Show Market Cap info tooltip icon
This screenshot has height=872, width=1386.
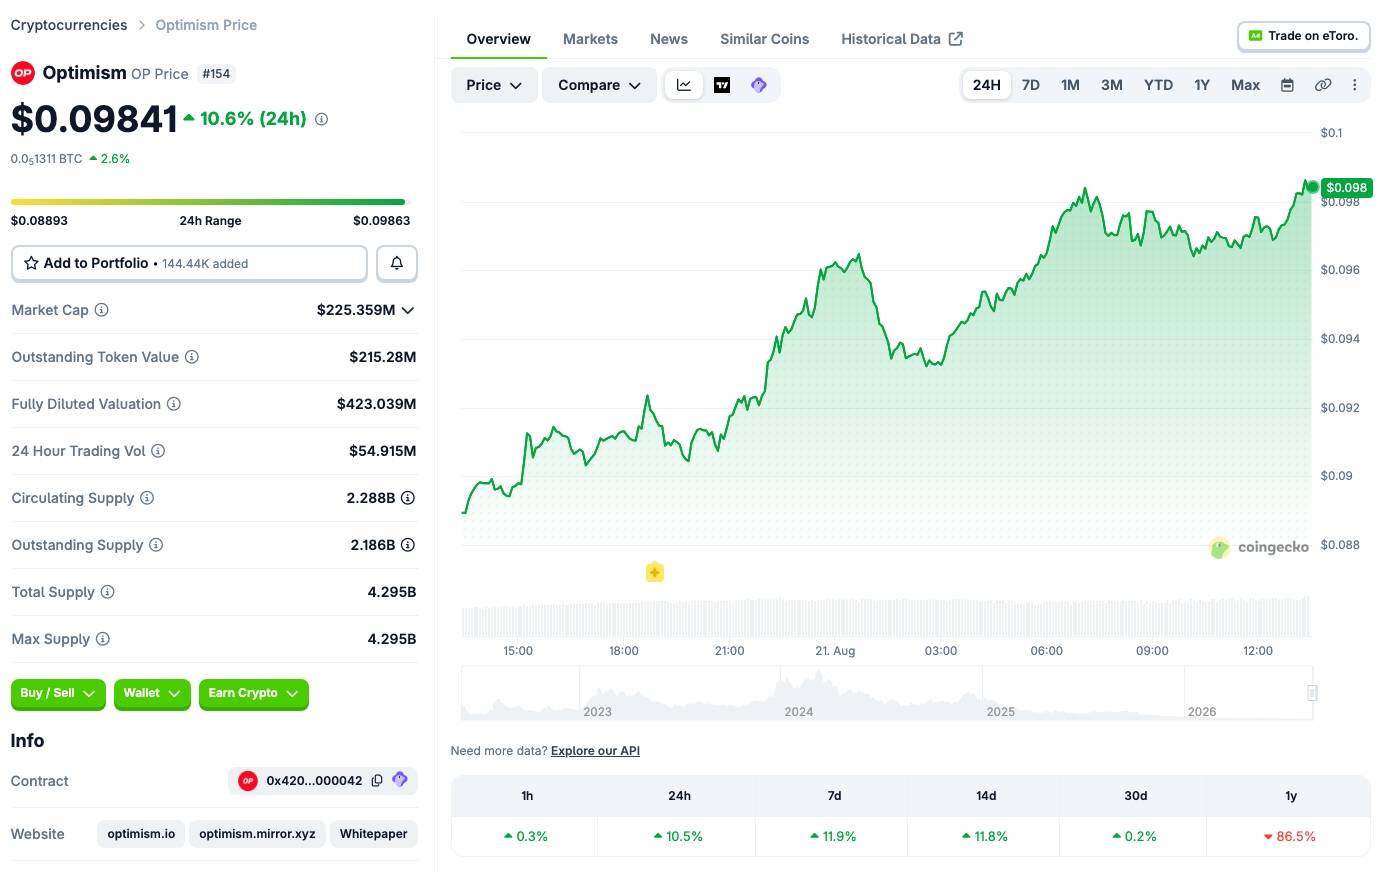pos(101,310)
